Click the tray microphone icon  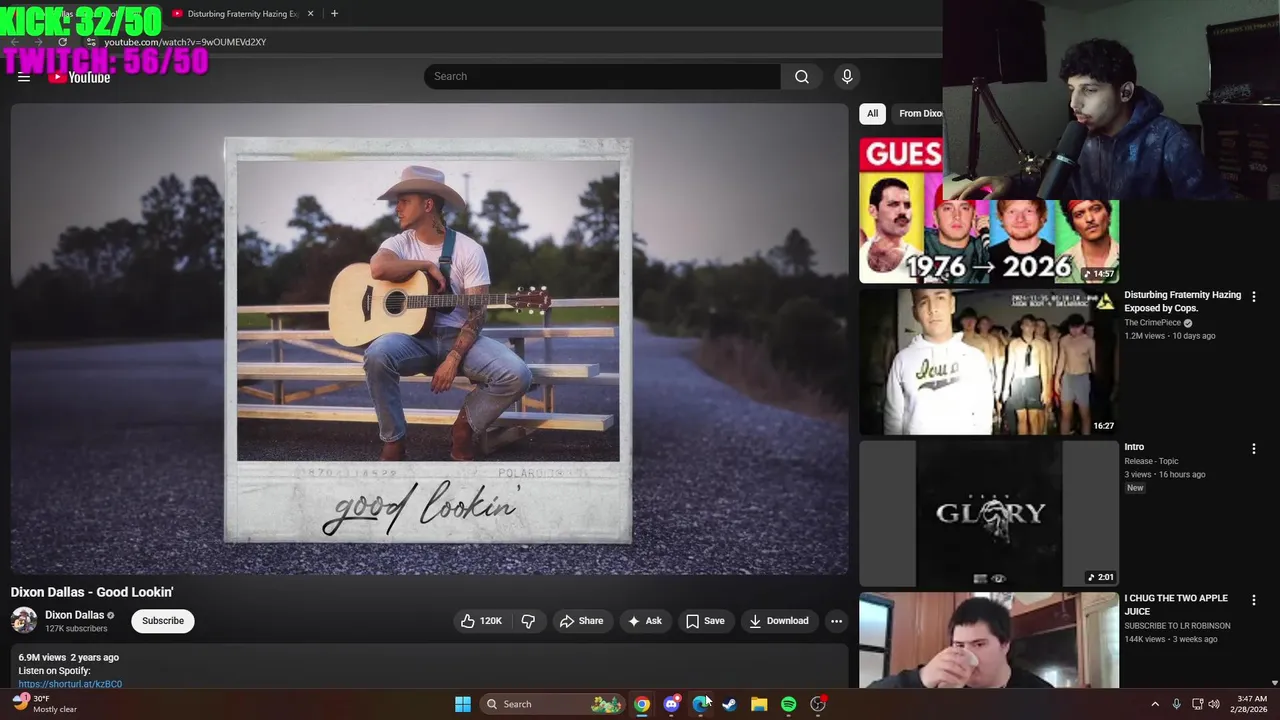[1176, 704]
